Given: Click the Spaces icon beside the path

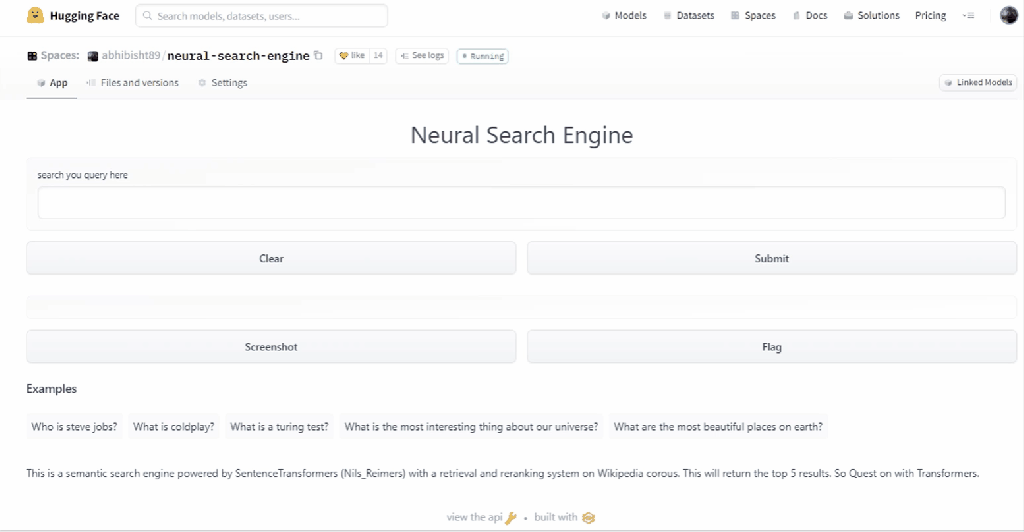Looking at the screenshot, I should 32,56.
